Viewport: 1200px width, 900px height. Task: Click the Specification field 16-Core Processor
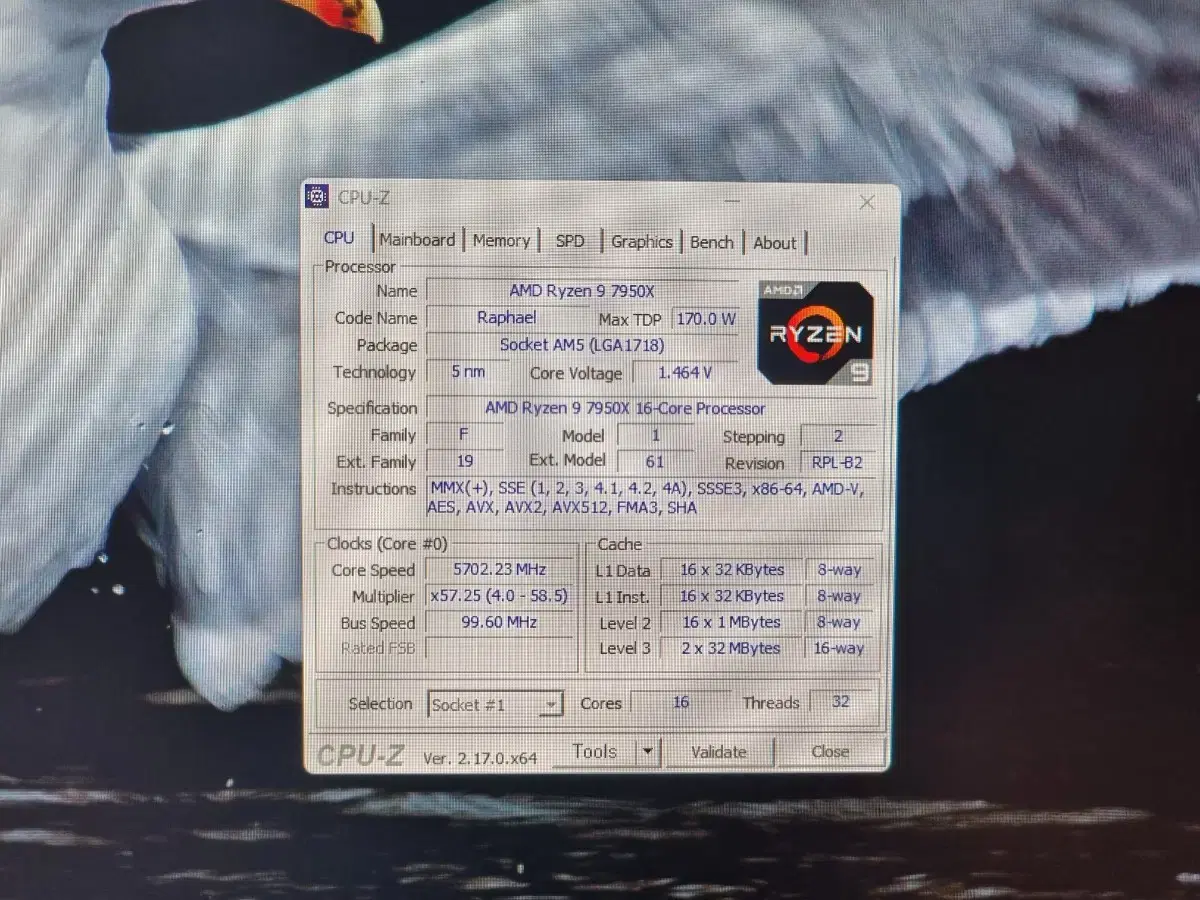(650, 408)
